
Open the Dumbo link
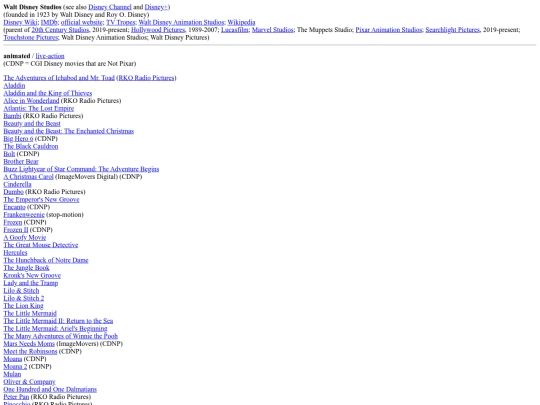click(x=13, y=192)
